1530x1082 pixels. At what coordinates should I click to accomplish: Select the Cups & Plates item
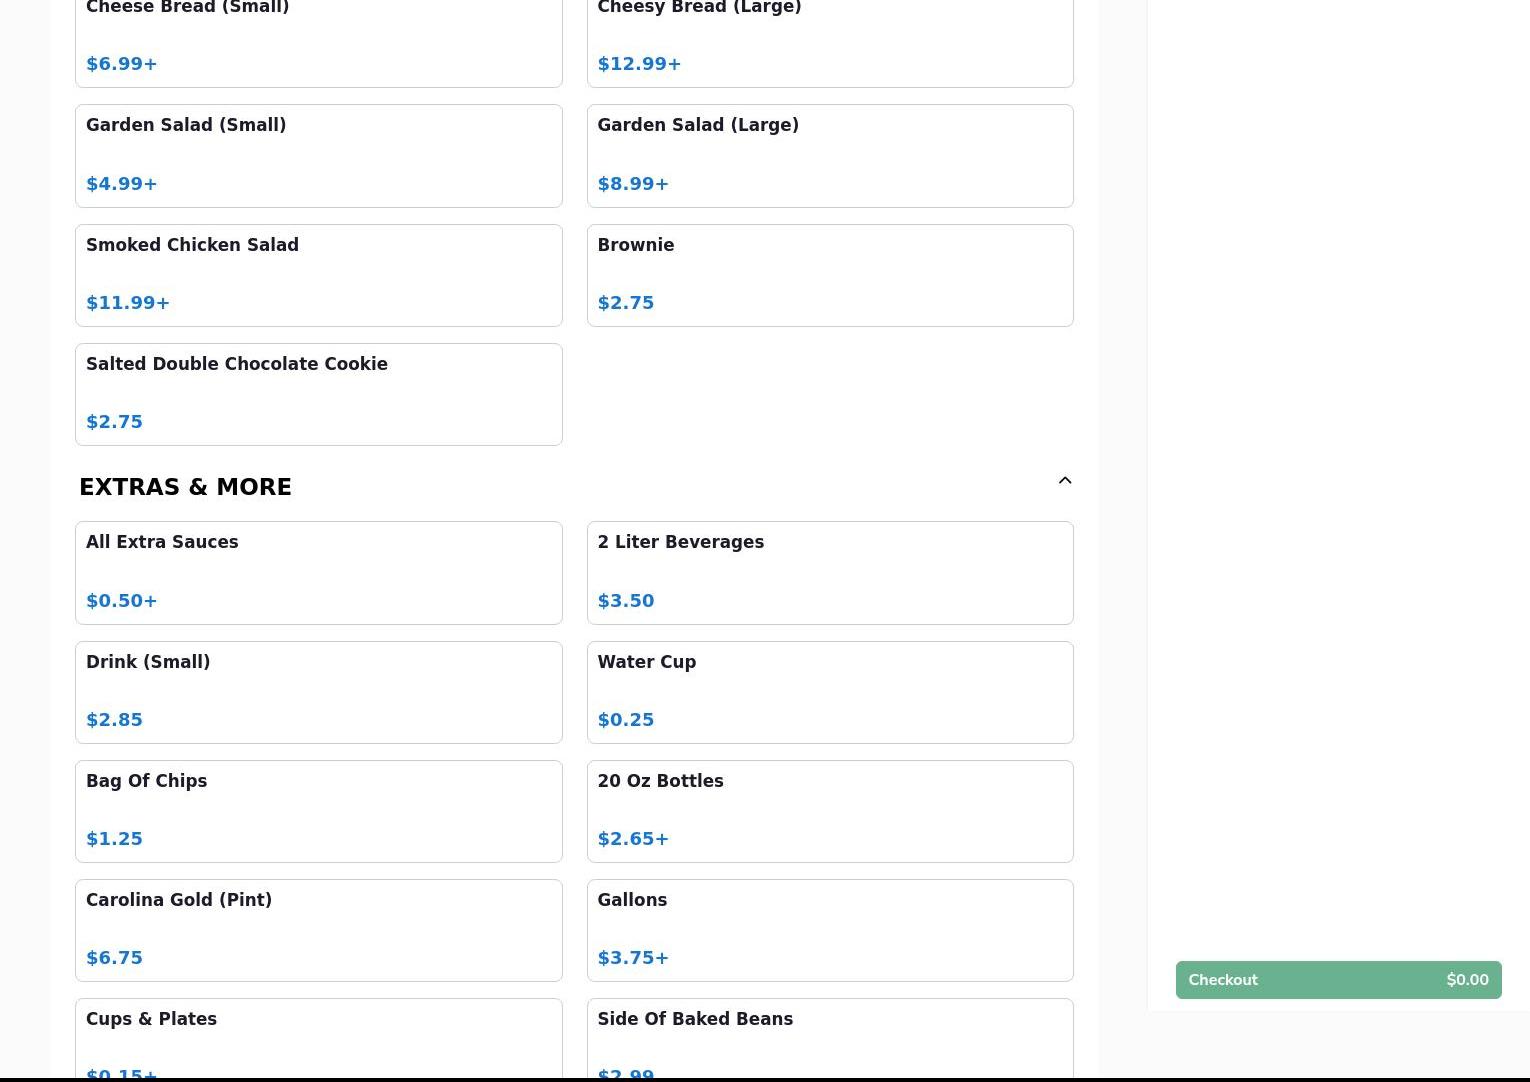tap(318, 1039)
